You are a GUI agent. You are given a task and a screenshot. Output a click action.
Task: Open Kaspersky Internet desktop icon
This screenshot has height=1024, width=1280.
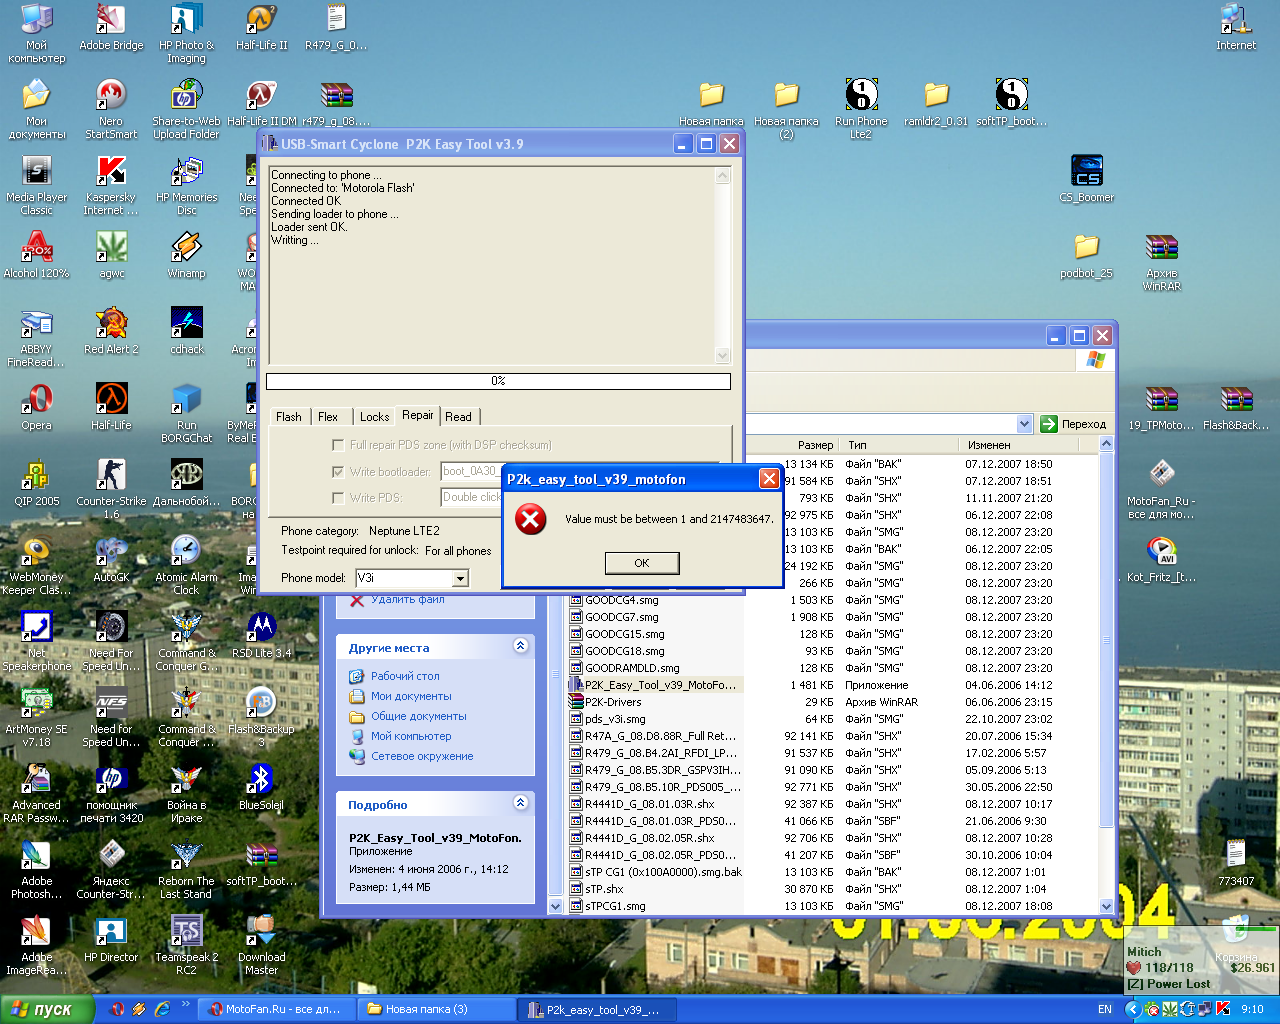[111, 185]
